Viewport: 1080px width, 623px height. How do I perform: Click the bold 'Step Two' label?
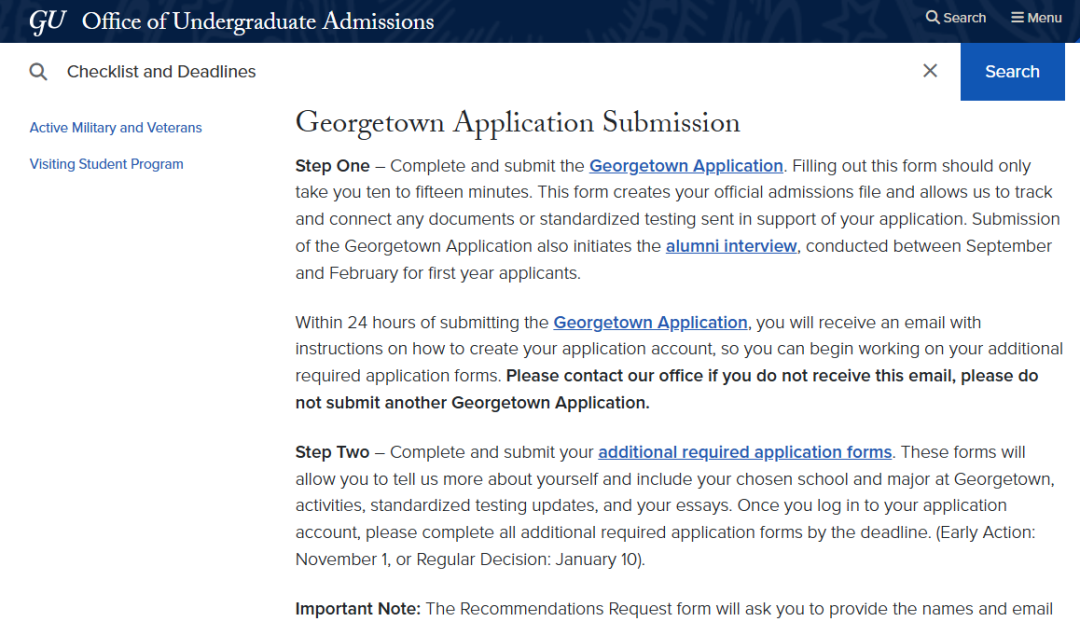tap(333, 452)
